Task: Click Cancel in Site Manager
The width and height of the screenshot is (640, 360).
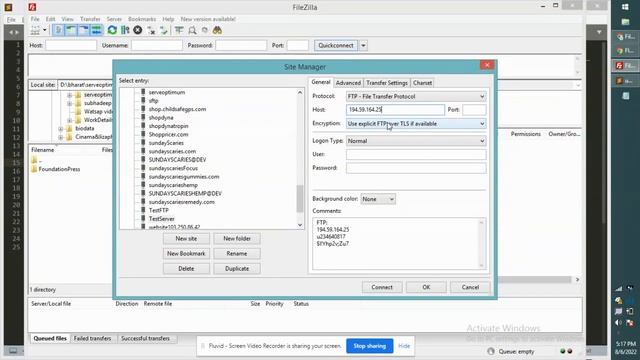Action: tap(470, 287)
